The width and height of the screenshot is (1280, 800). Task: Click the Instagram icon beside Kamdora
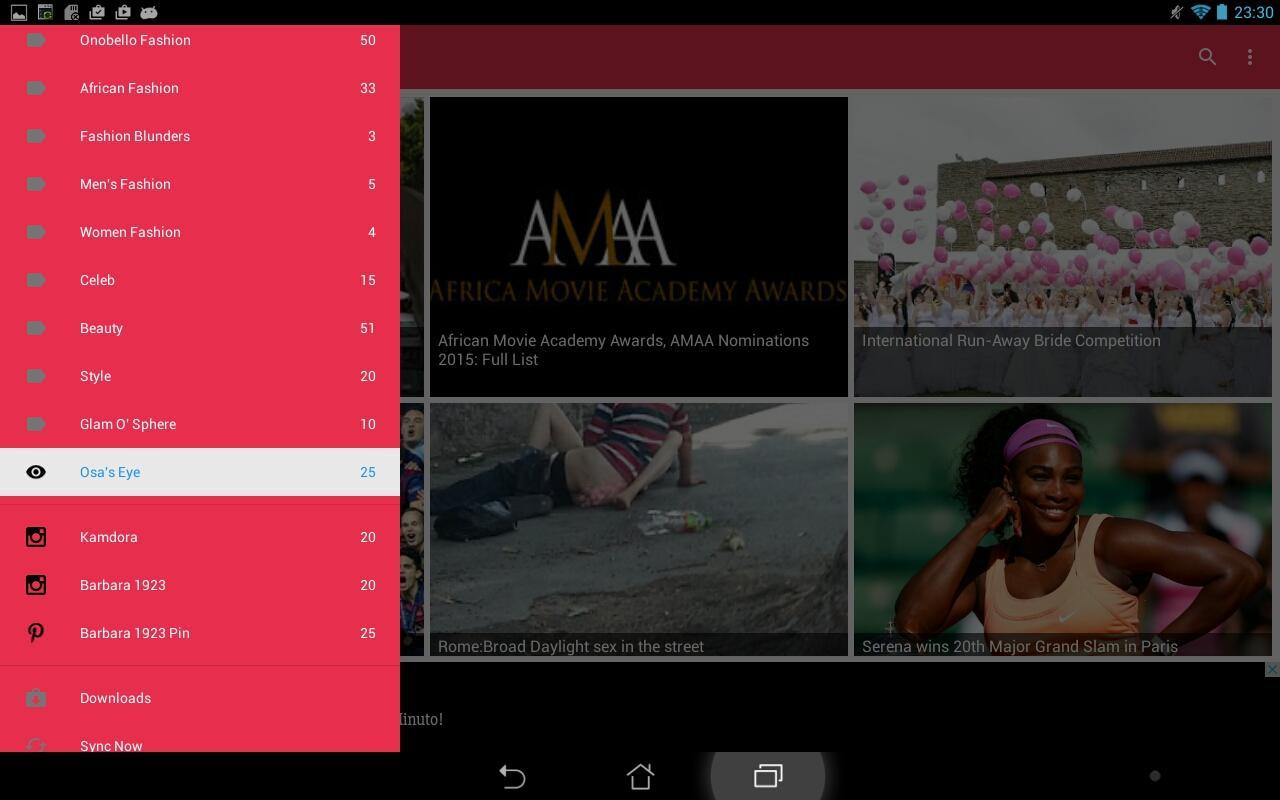coord(36,537)
